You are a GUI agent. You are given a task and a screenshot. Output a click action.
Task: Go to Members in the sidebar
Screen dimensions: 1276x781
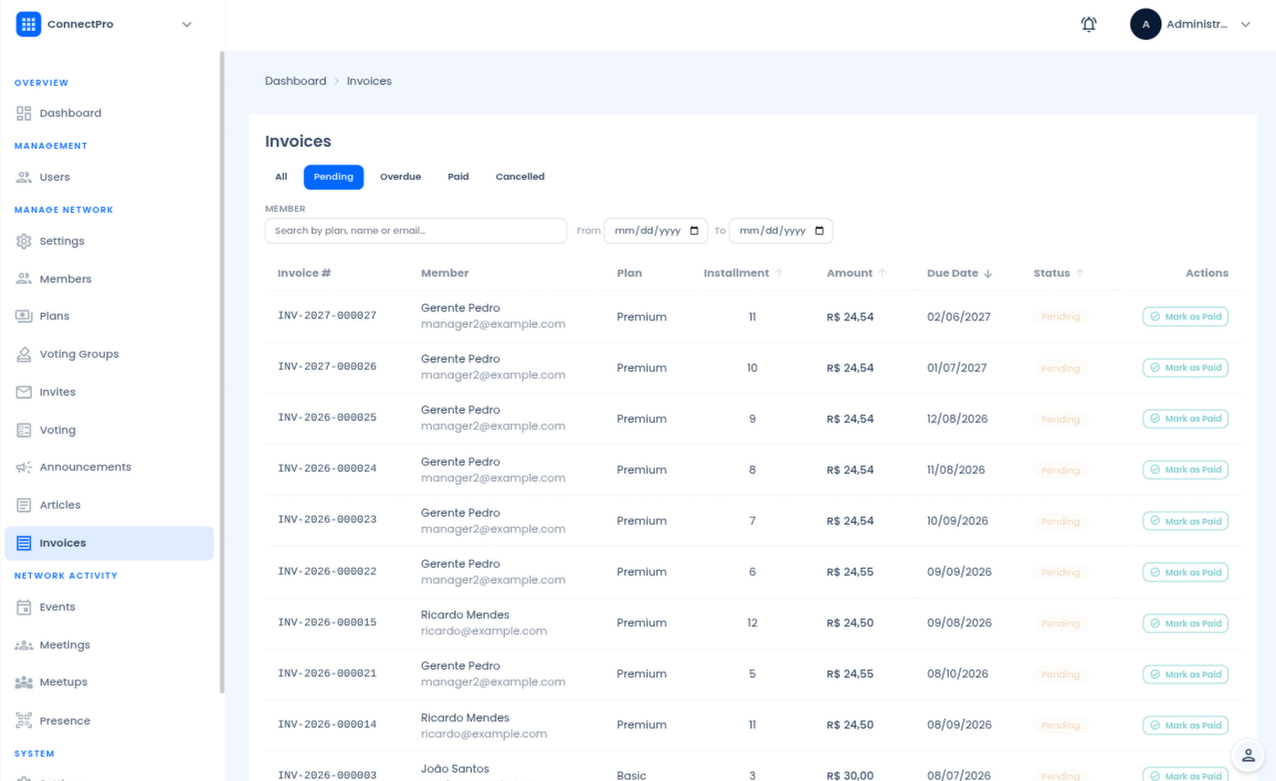tap(110, 279)
